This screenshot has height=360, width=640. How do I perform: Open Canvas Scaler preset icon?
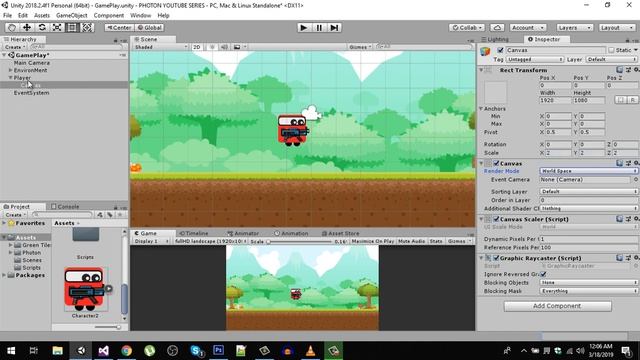click(628, 219)
